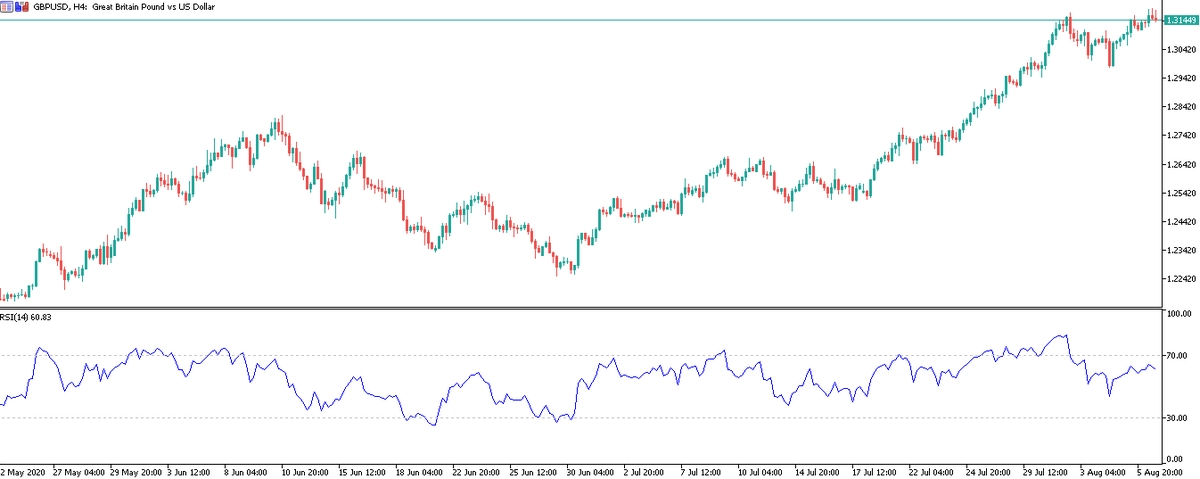Screen dimensions: 1200x479
Task: Click the 27 May 04:00 time label
Action: [82, 470]
